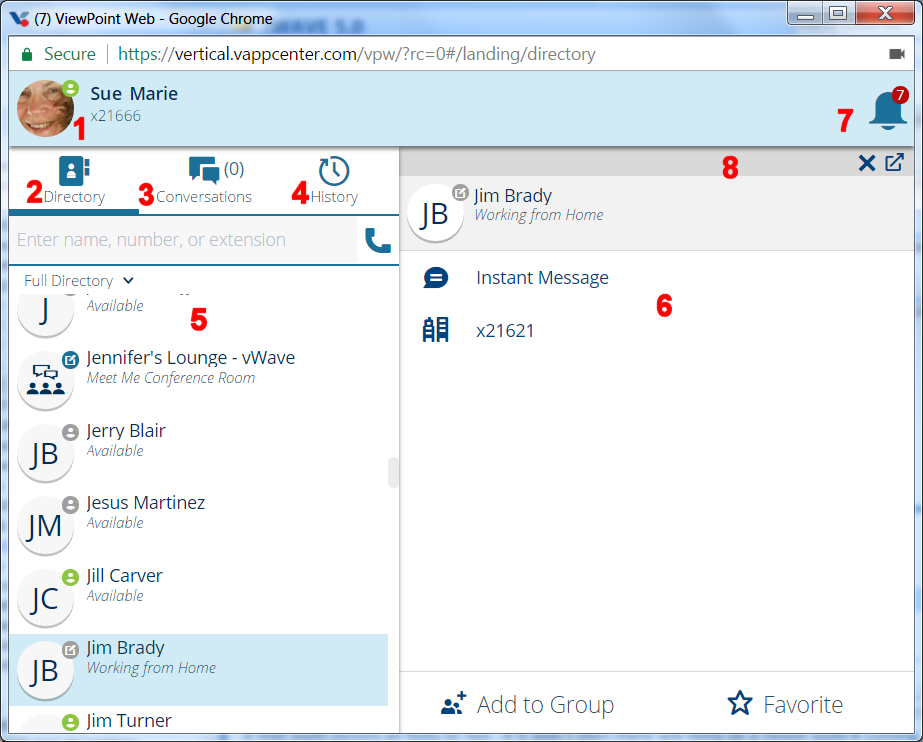Click Jim Brady's status badge in directory list
The width and height of the screenshot is (923, 742).
71,650
